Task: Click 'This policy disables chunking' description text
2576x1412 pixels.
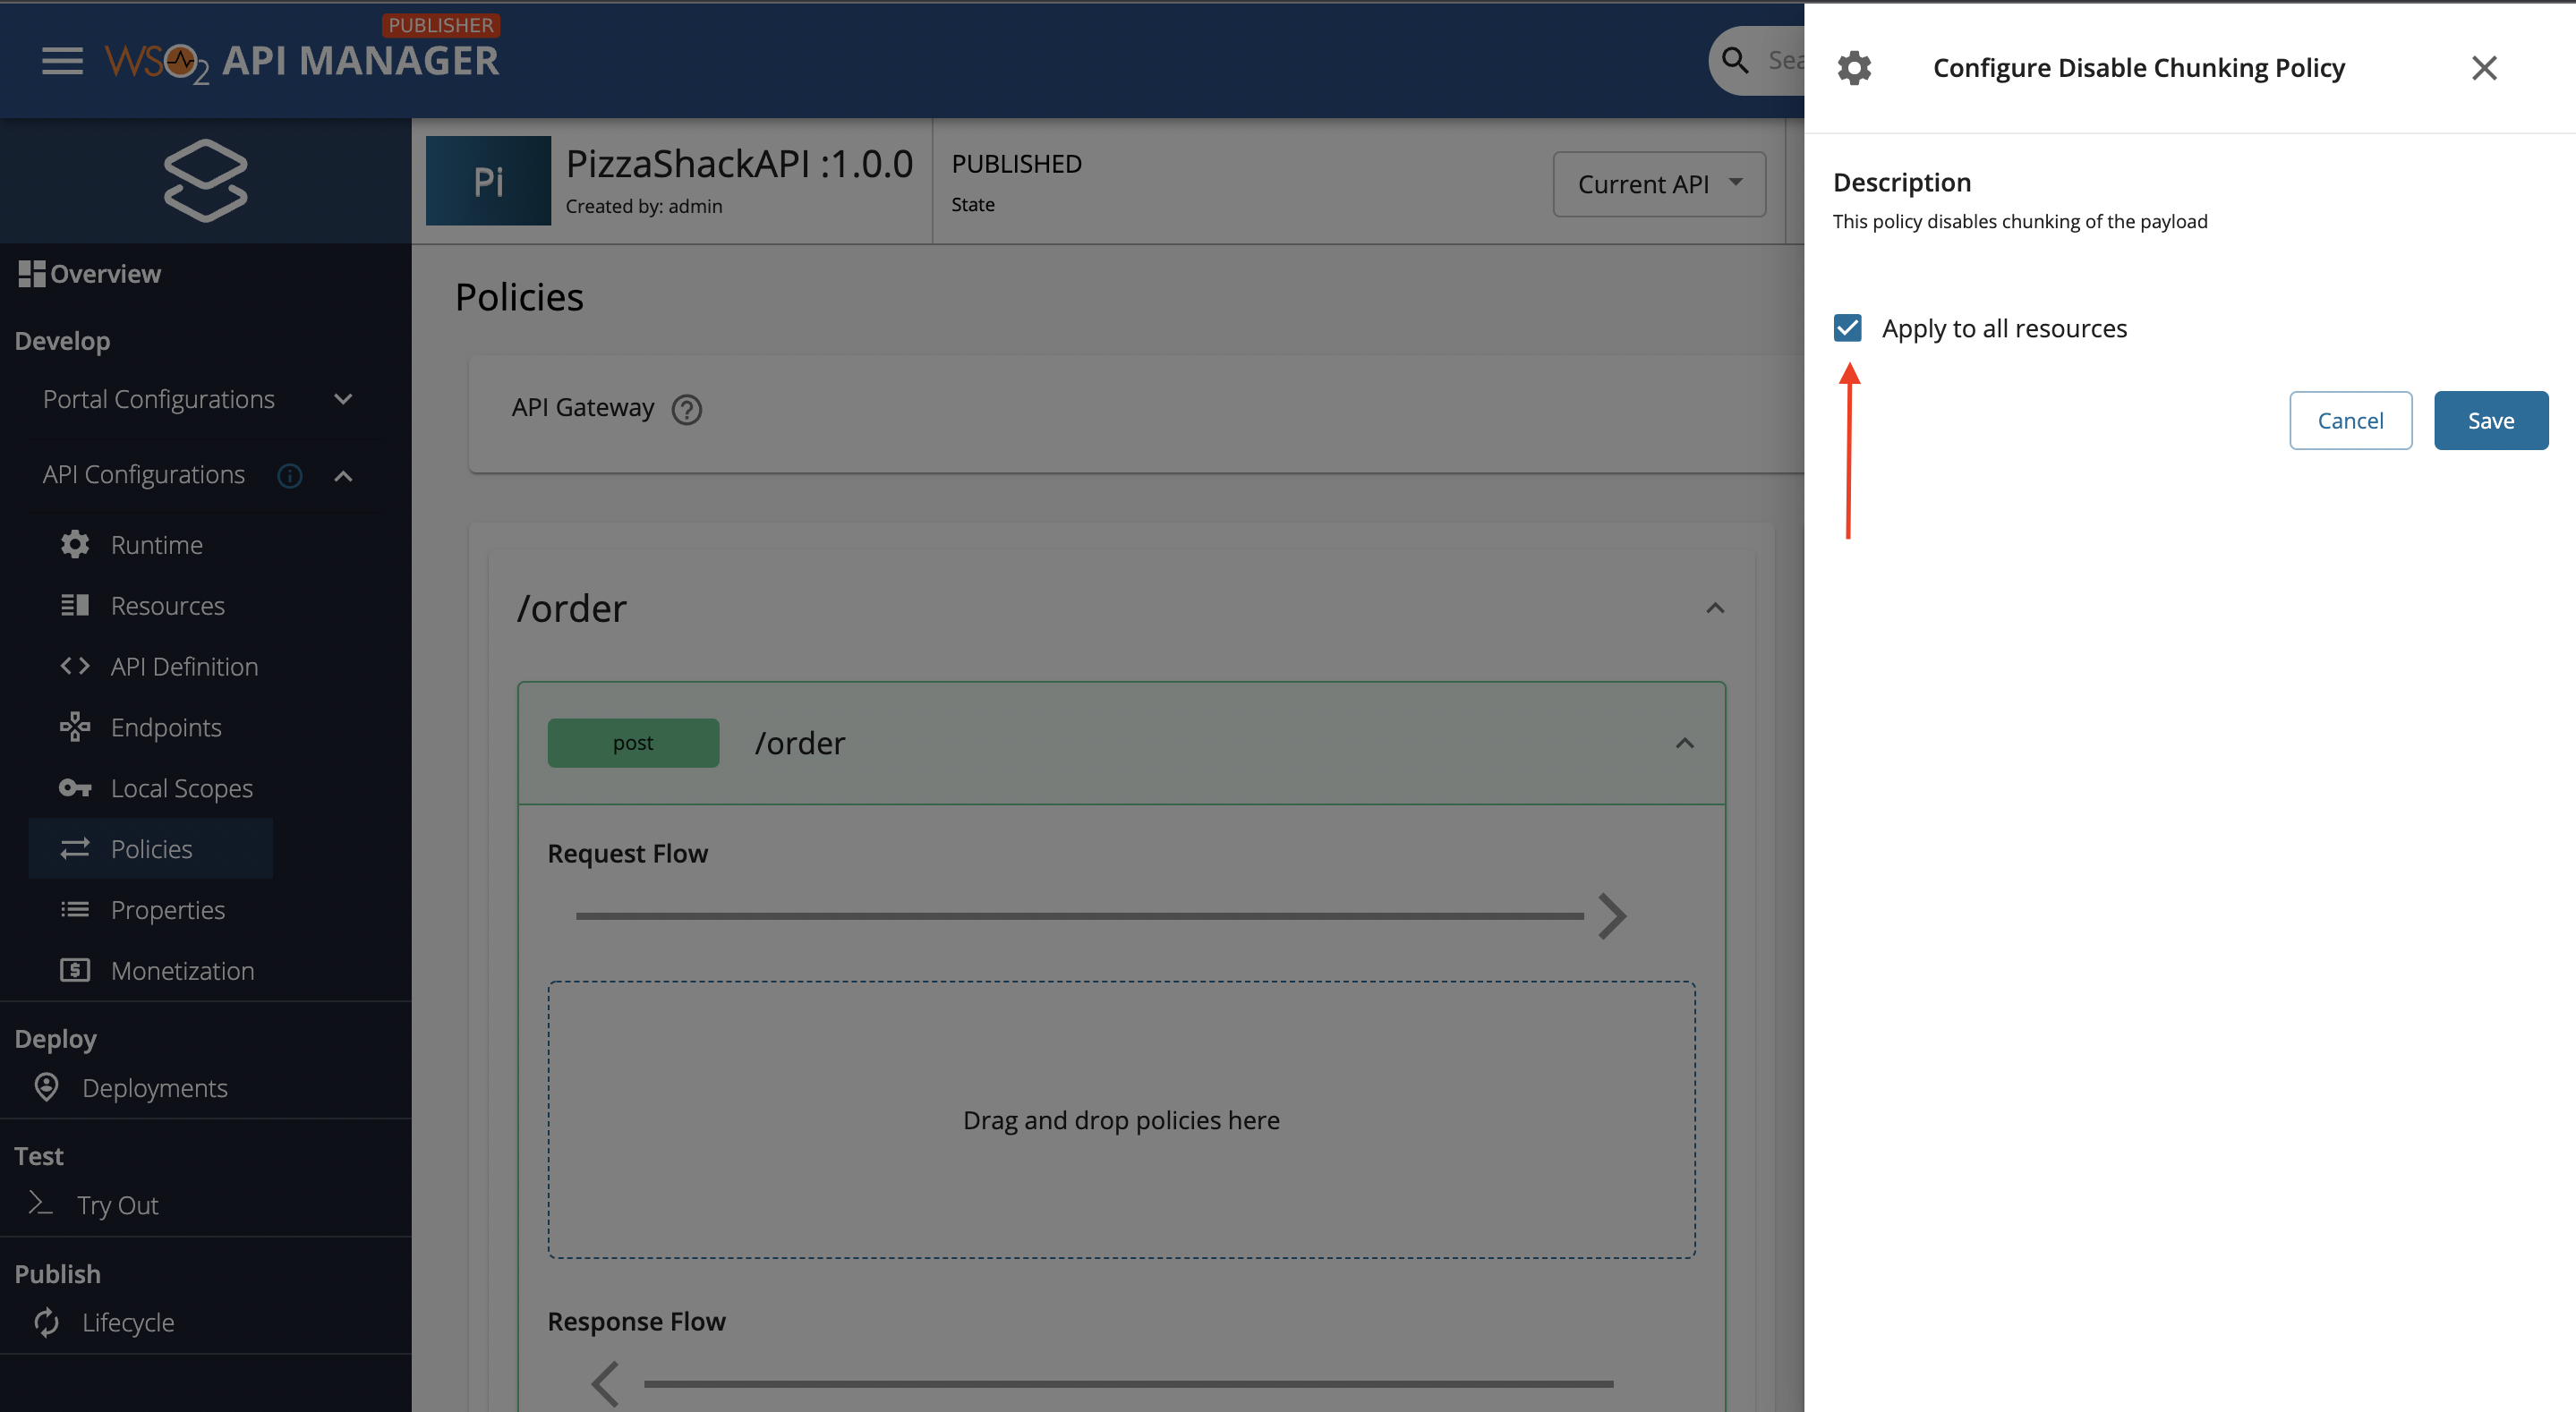Action: click(x=2020, y=221)
